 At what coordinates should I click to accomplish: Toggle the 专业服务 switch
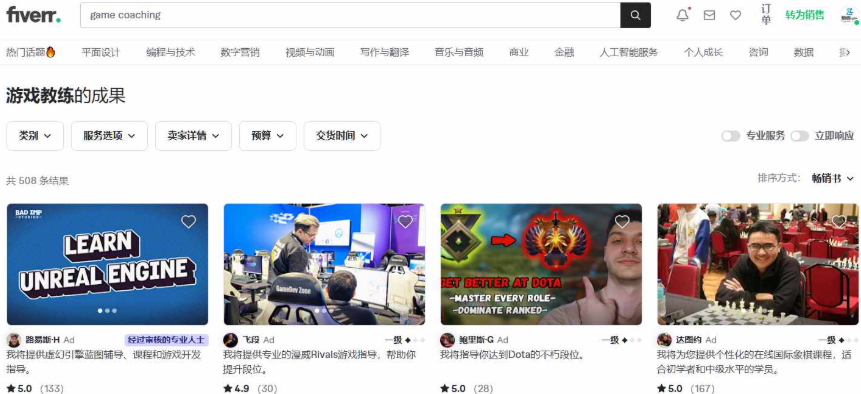[x=731, y=136]
